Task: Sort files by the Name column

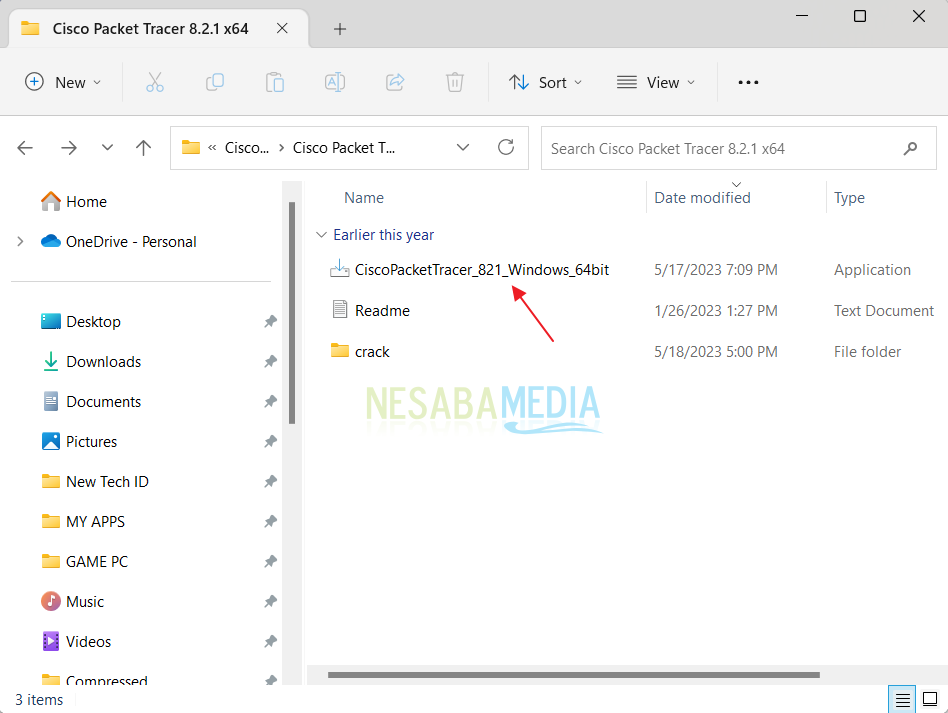Action: pyautogui.click(x=364, y=198)
